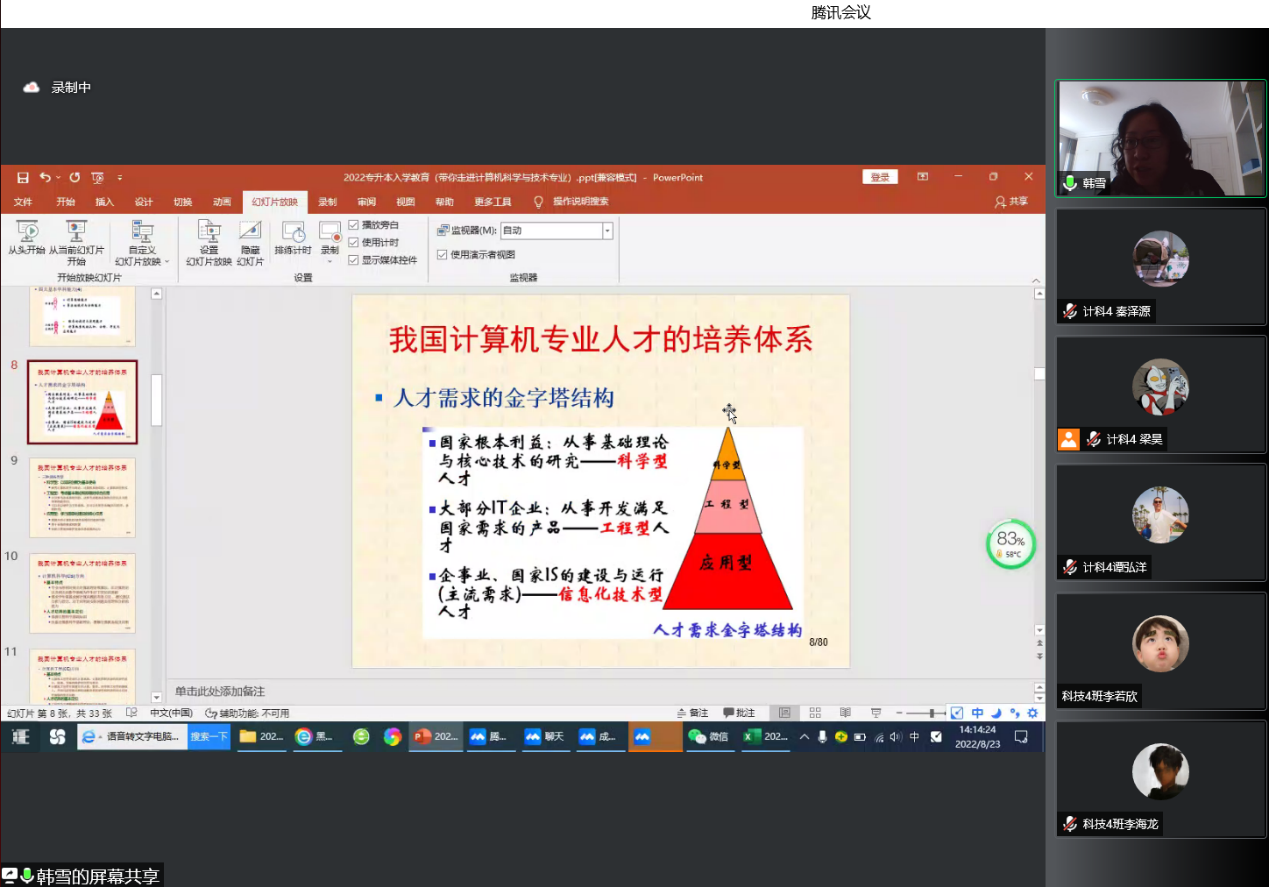The width and height of the screenshot is (1269, 887).
Task: Click Share (共享) in the ribbon
Action: [1011, 202]
